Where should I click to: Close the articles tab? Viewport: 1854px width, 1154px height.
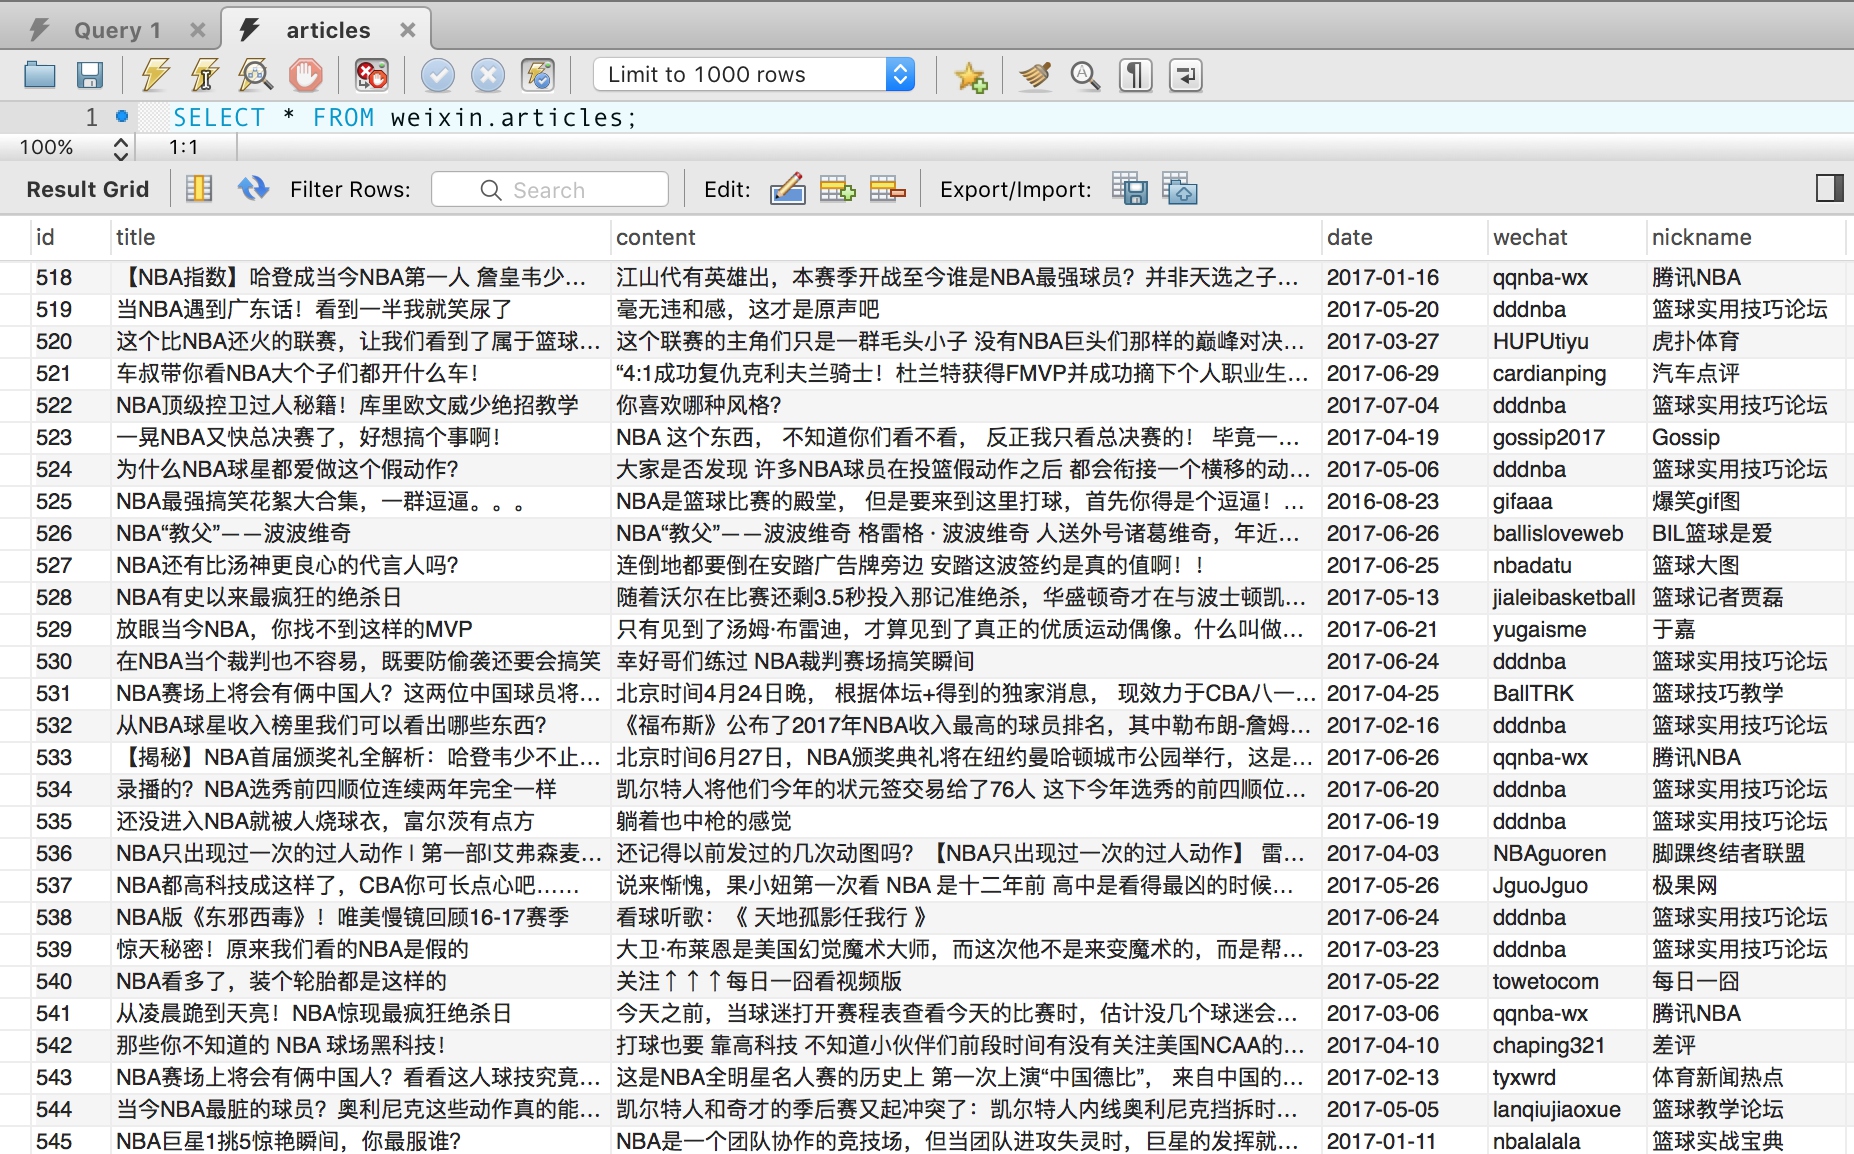tap(408, 30)
